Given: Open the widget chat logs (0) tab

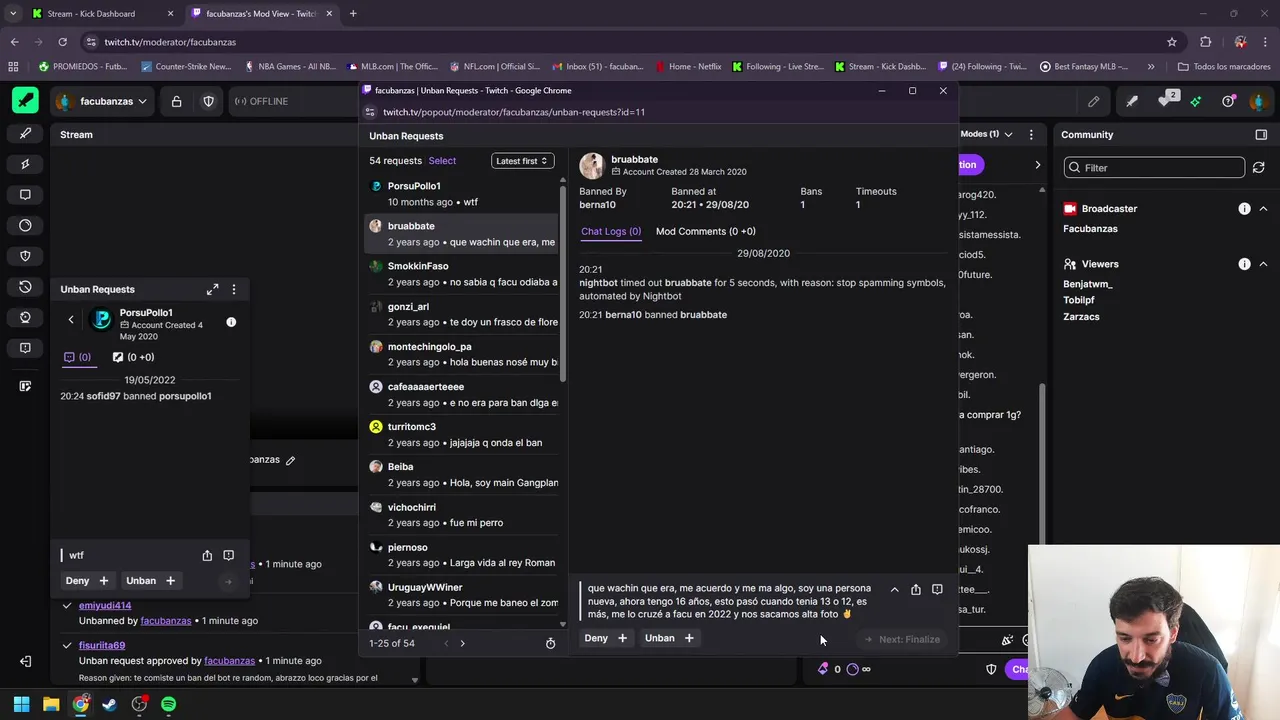Looking at the screenshot, I should coord(77,357).
